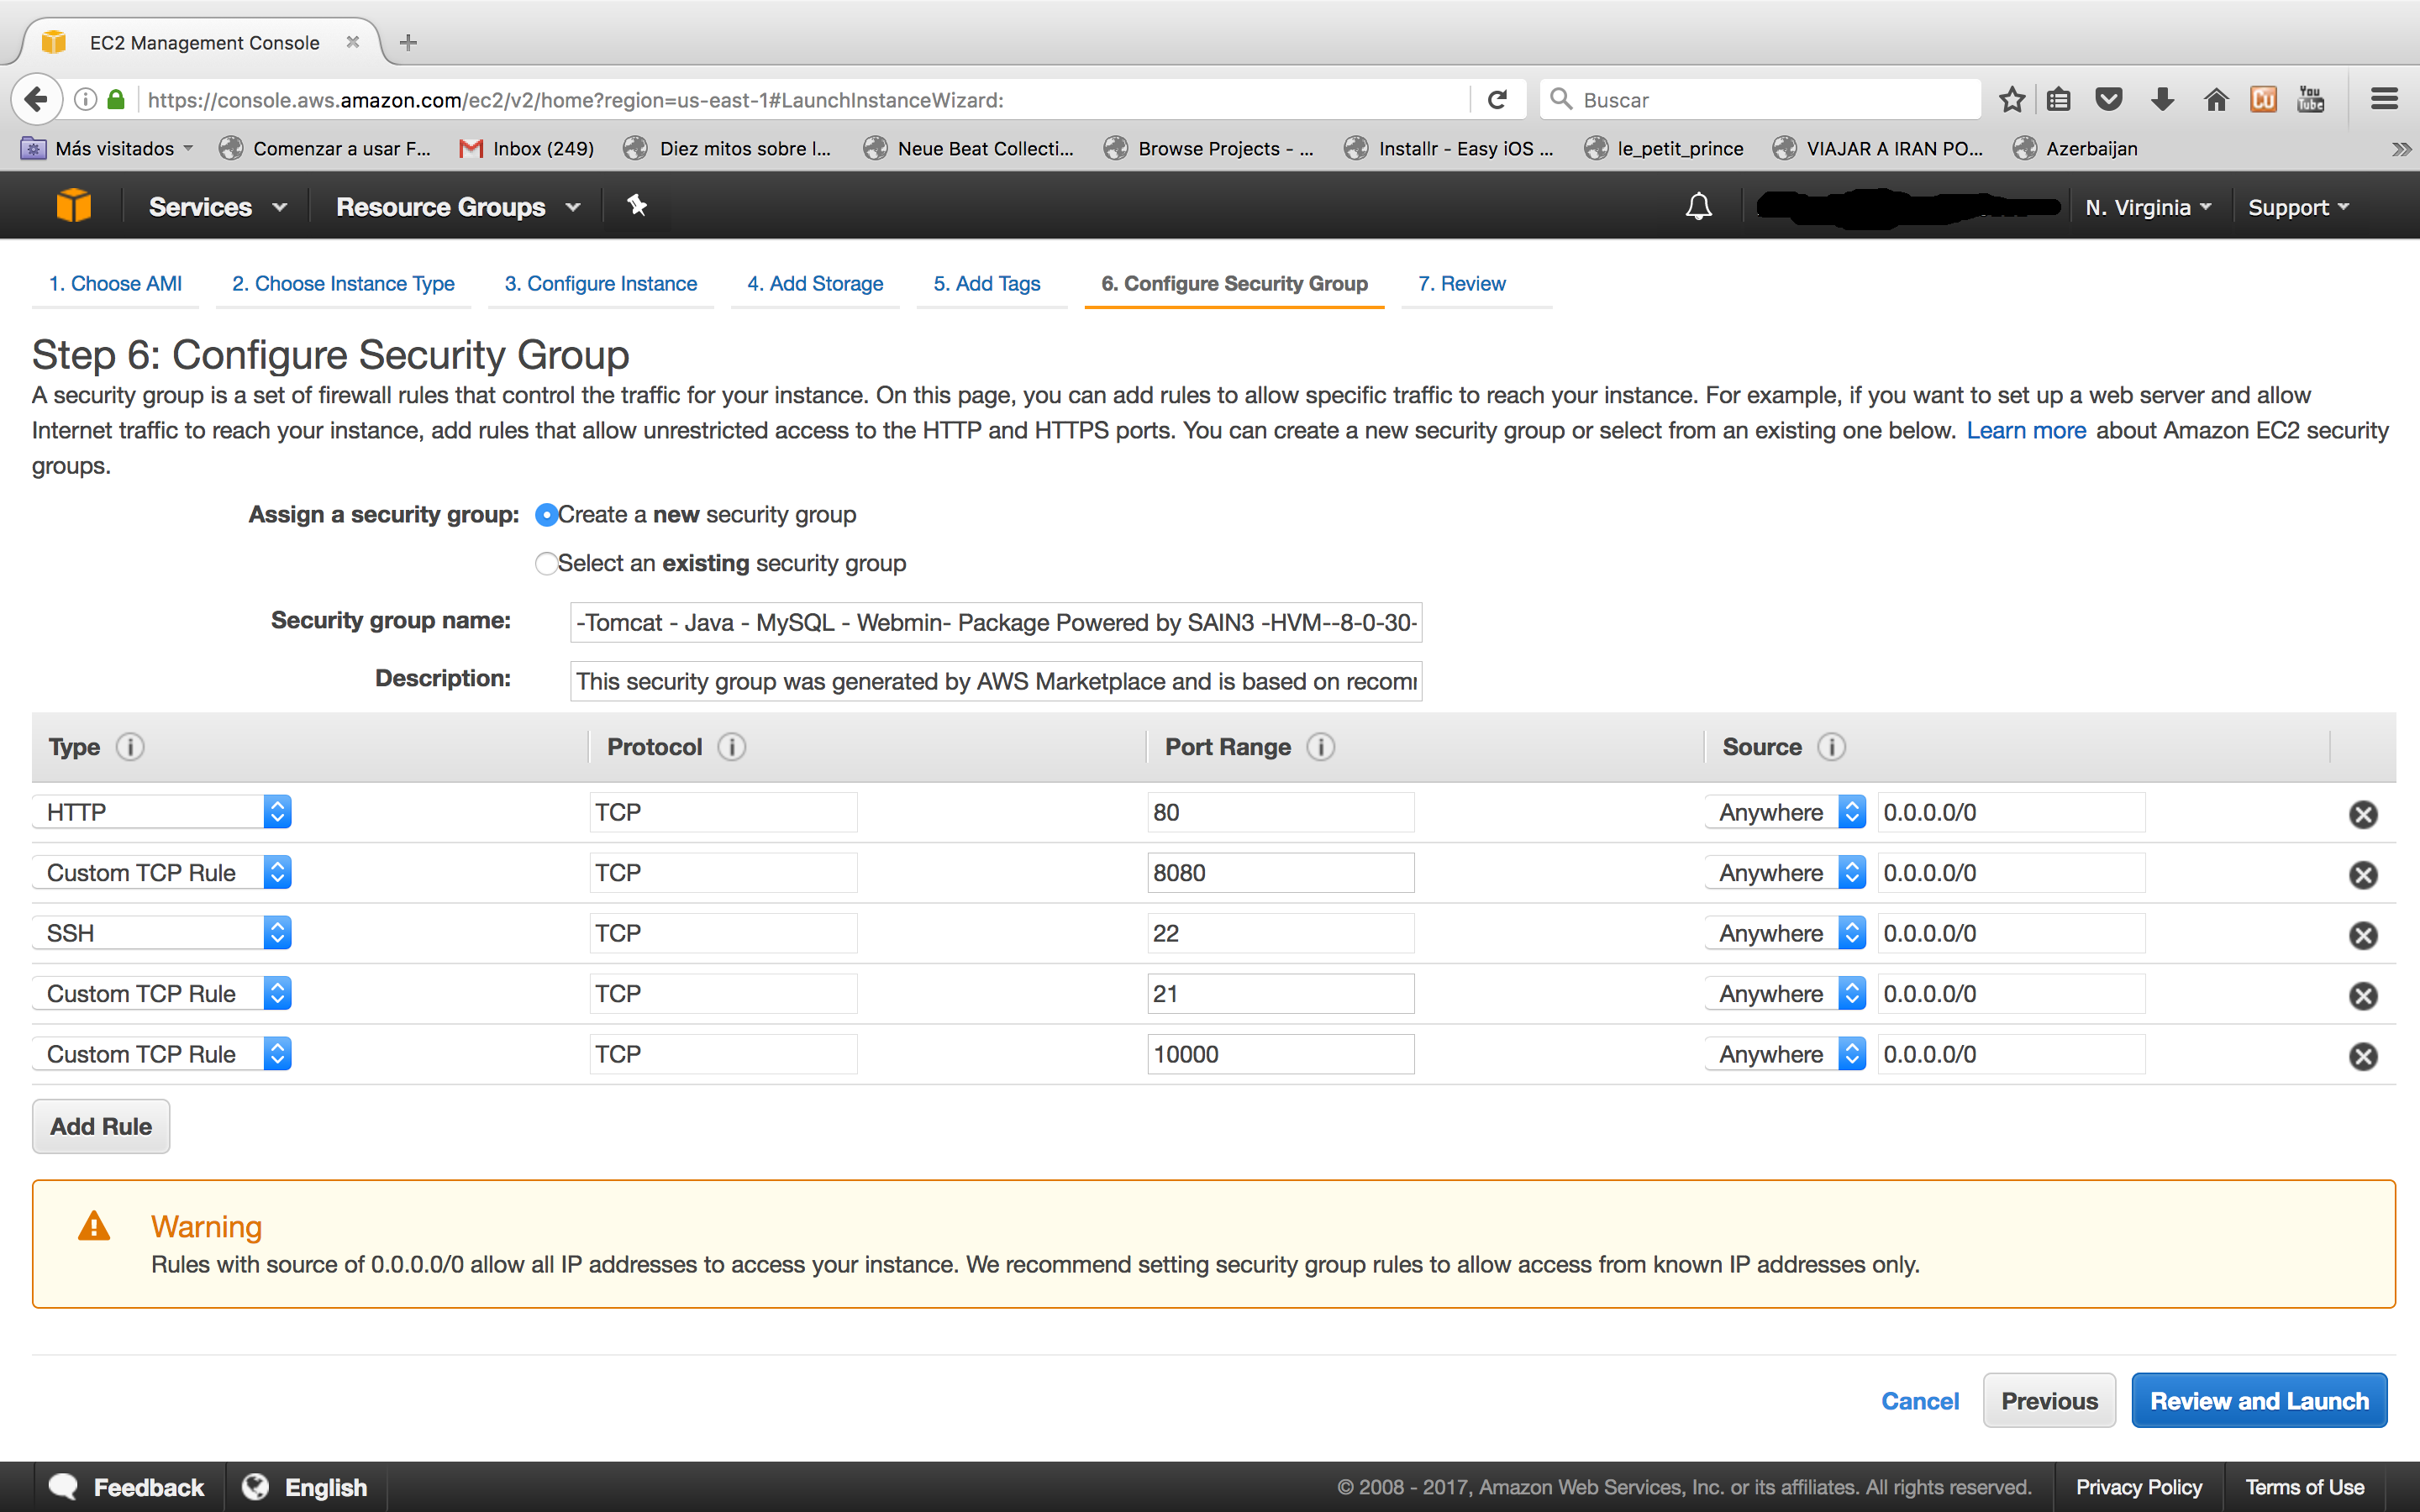Click the Add Rule button

coord(101,1126)
